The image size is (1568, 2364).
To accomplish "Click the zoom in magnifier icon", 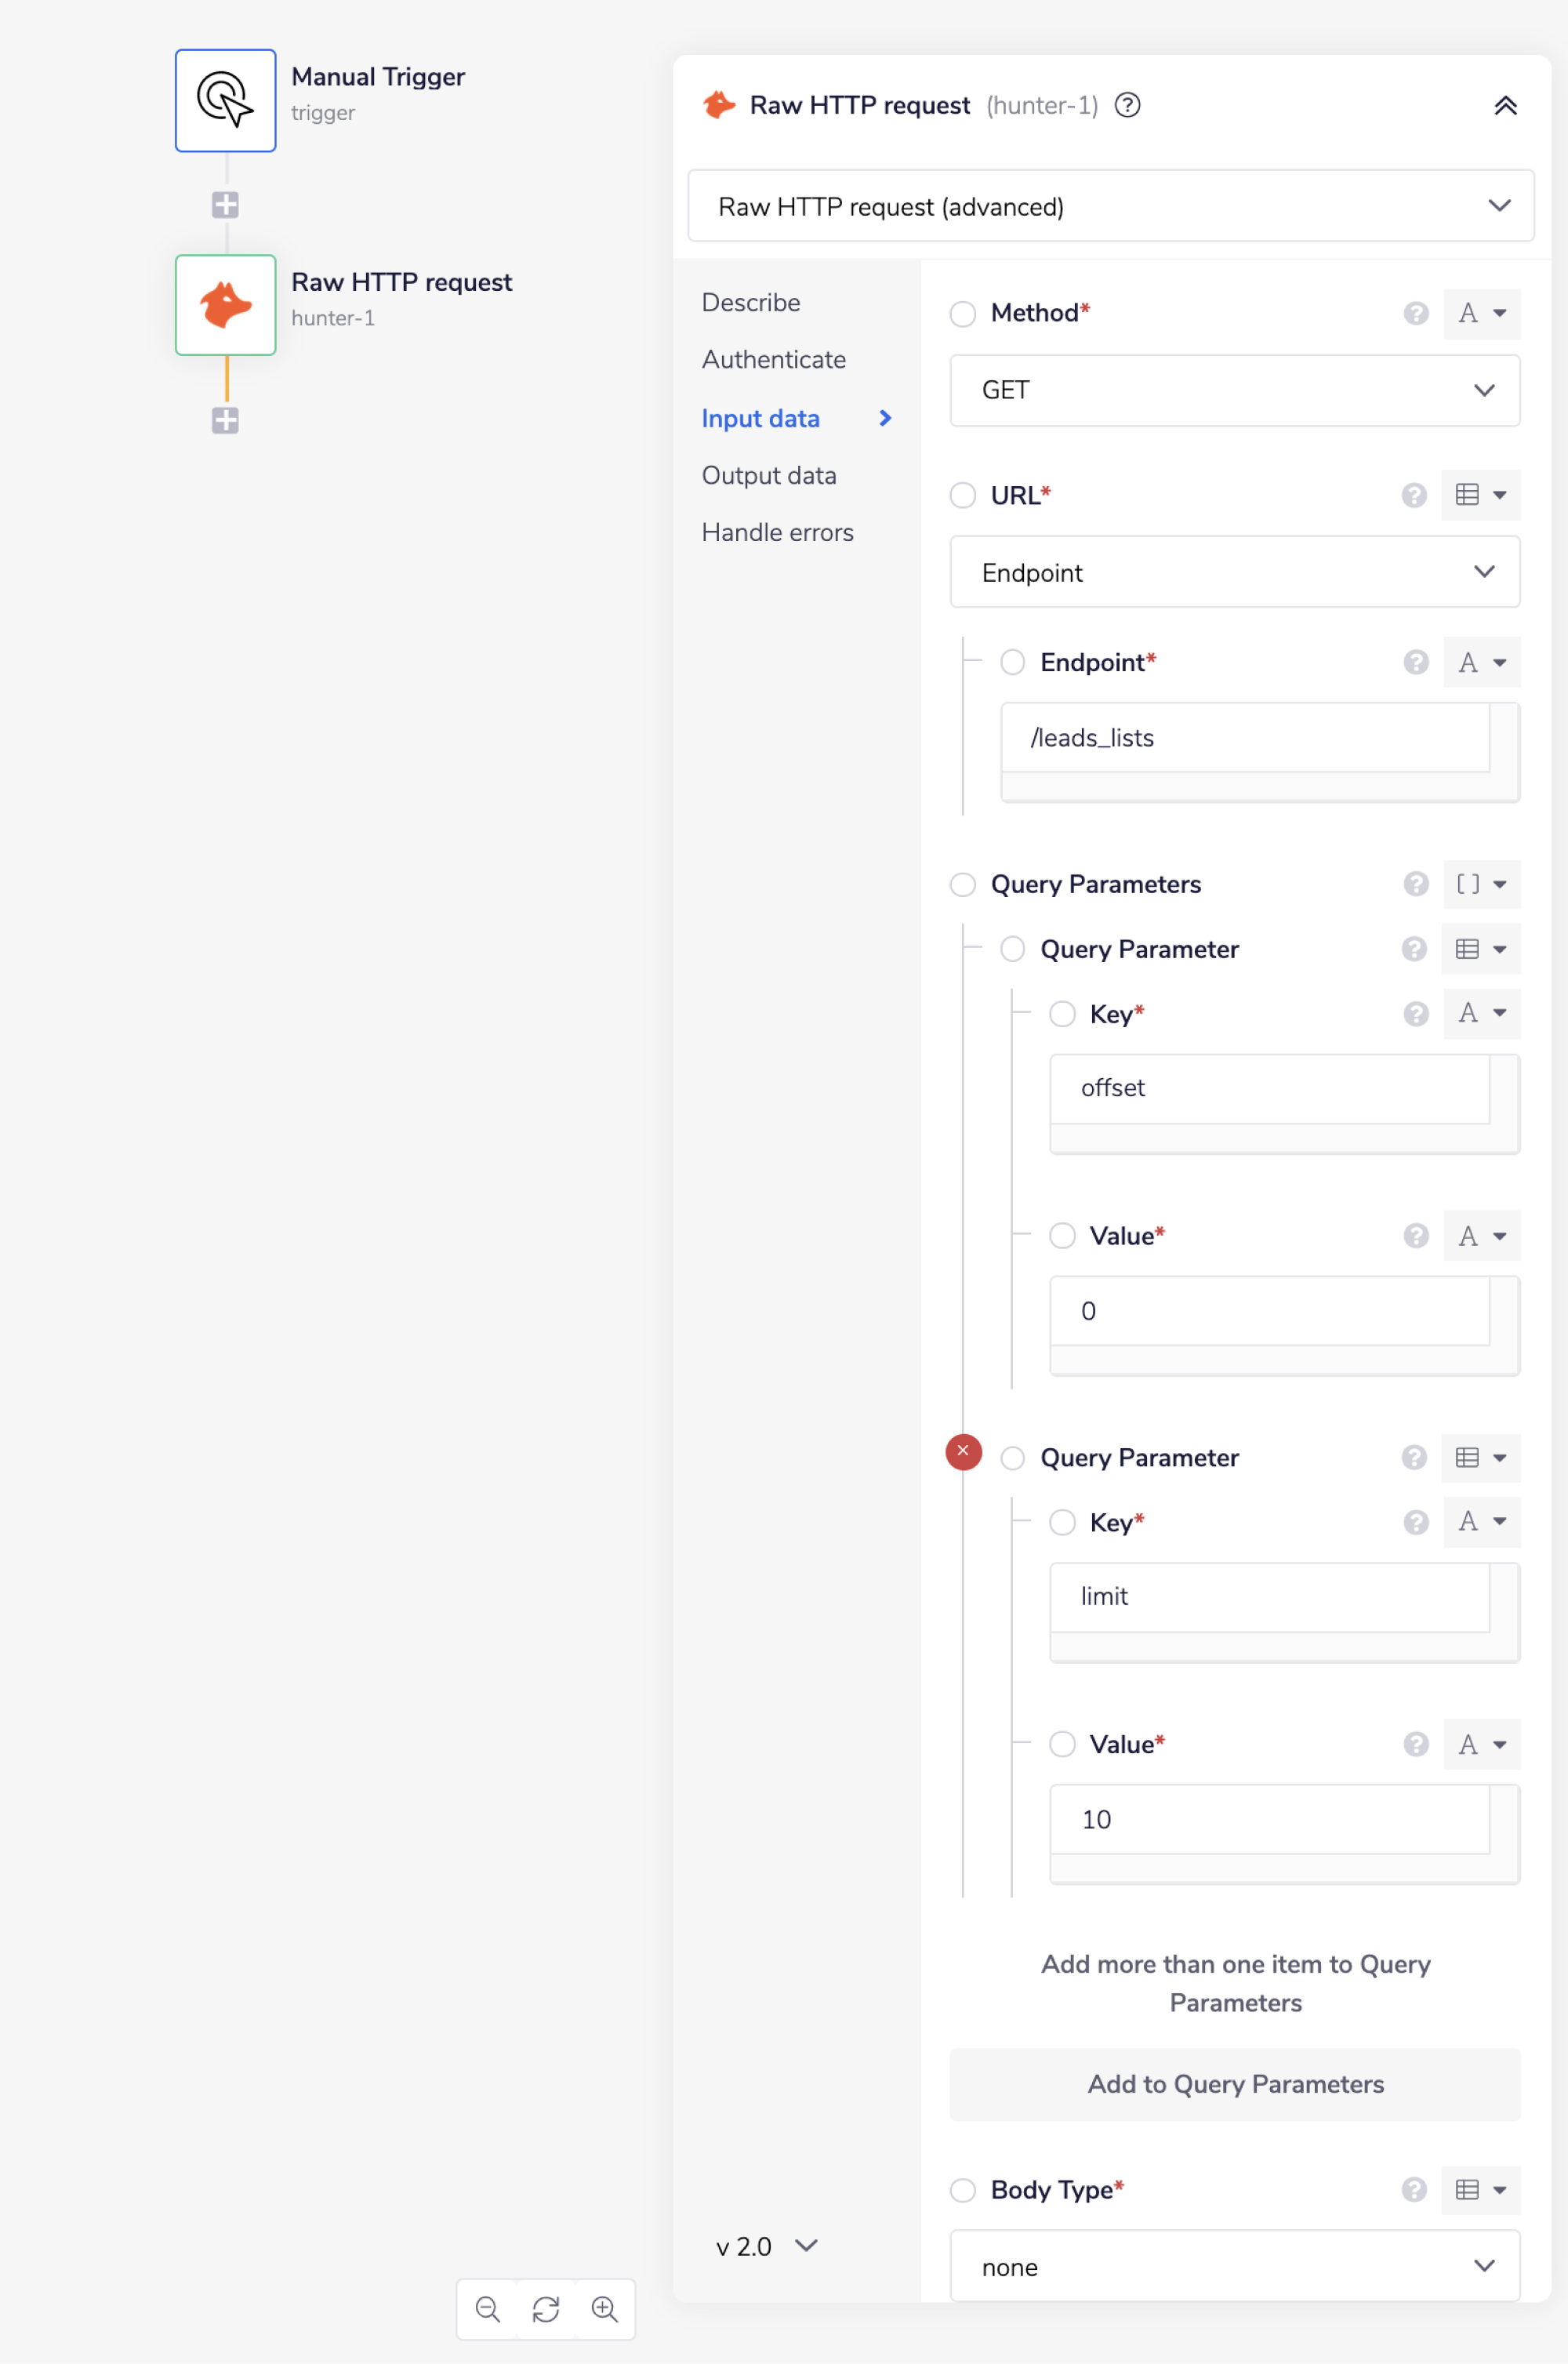I will point(604,2309).
